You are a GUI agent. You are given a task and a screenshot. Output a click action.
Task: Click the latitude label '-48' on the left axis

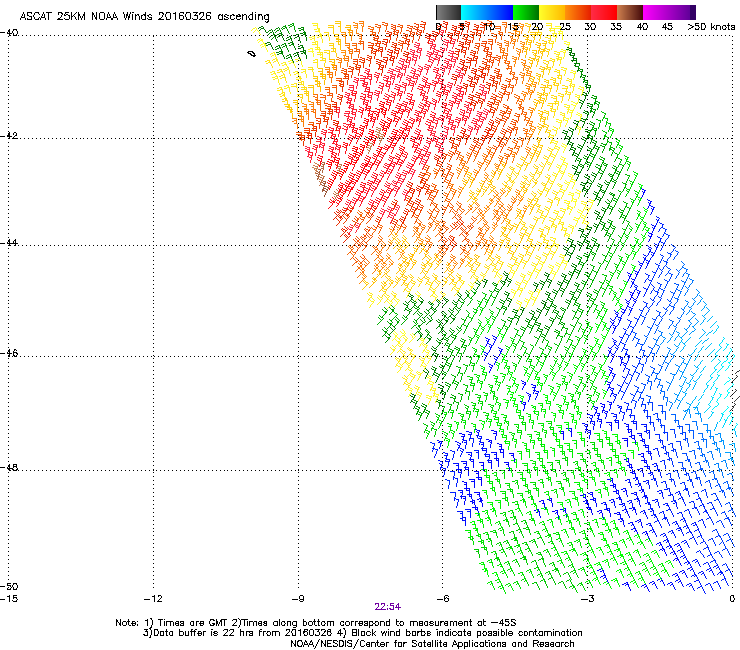pyautogui.click(x=9, y=467)
